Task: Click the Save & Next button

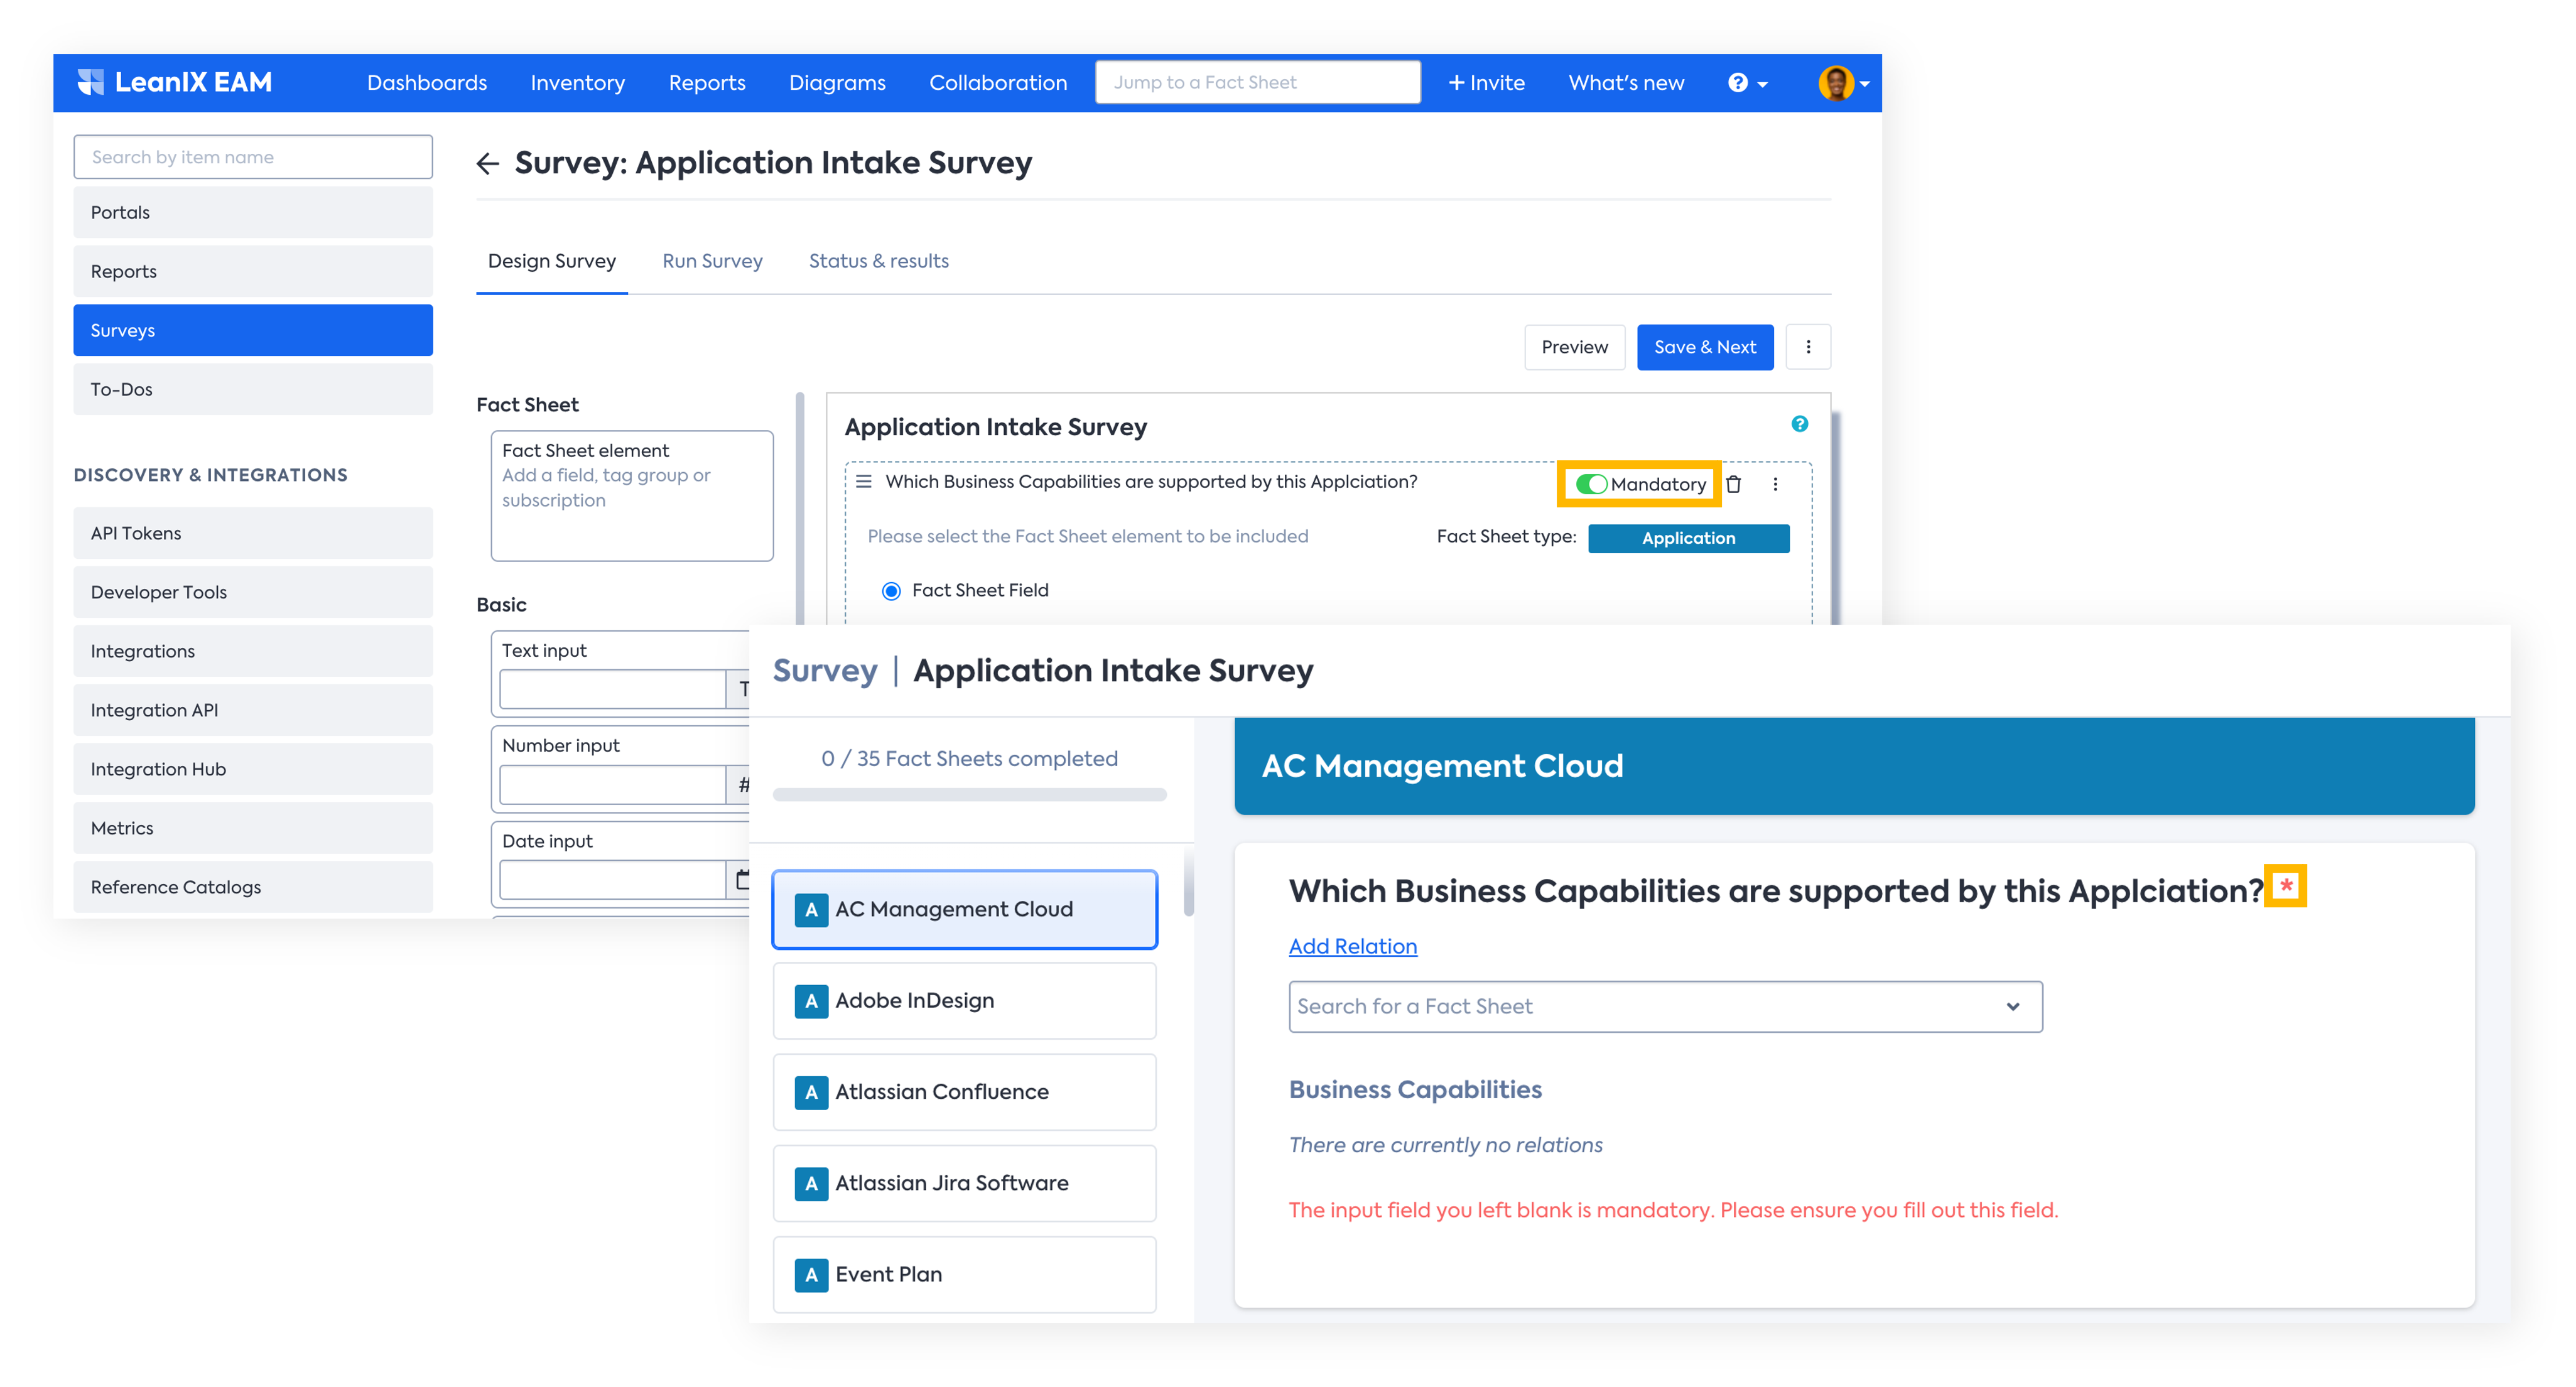Action: pyautogui.click(x=1704, y=347)
